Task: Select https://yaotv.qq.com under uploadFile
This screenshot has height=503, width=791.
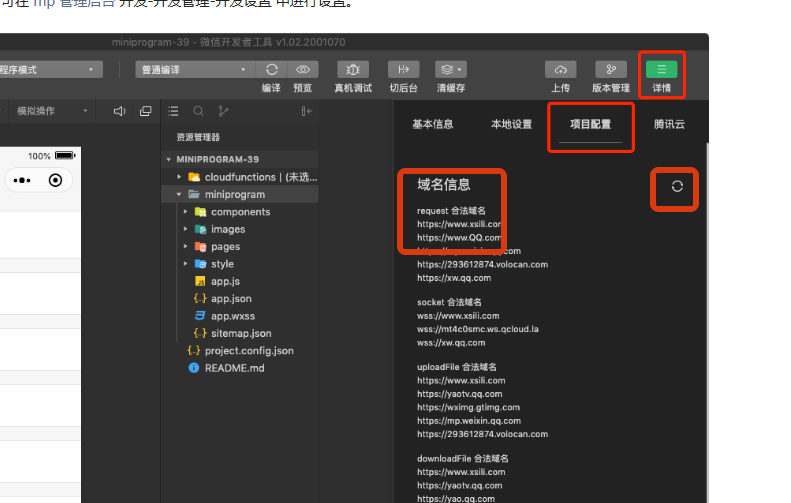Action: [x=460, y=394]
